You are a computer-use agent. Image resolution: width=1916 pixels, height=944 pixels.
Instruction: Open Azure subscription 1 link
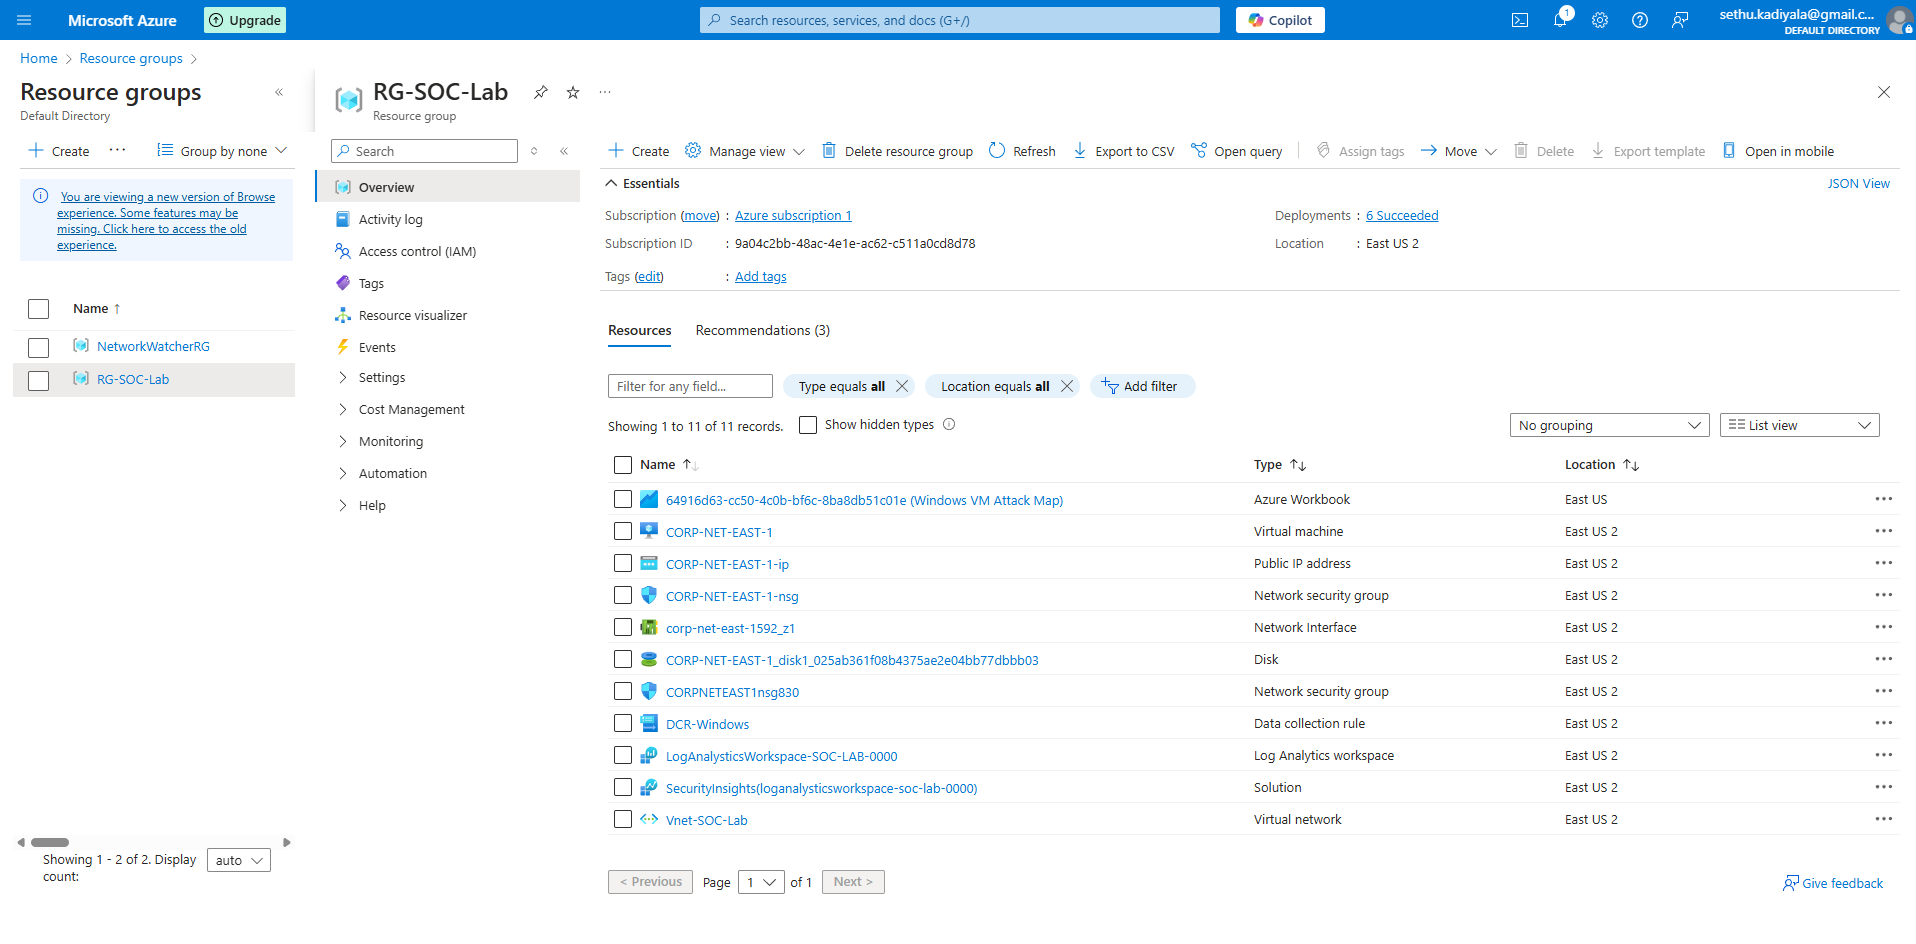pyautogui.click(x=793, y=215)
